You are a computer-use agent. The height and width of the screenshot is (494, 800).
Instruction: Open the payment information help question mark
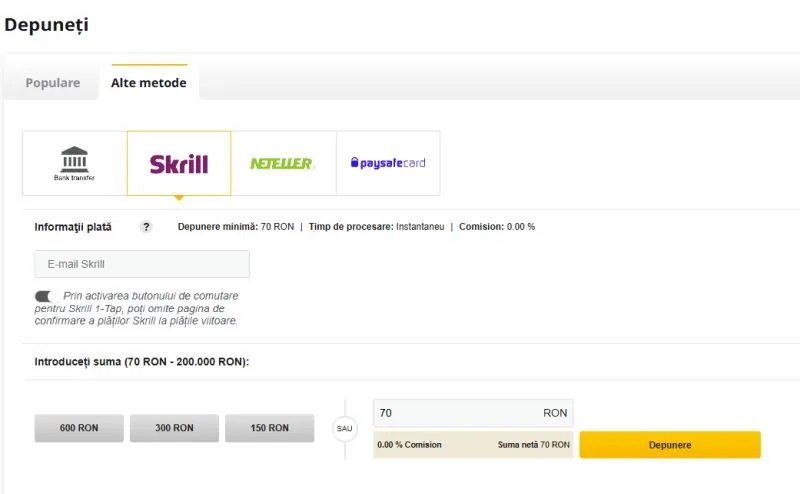click(x=146, y=227)
